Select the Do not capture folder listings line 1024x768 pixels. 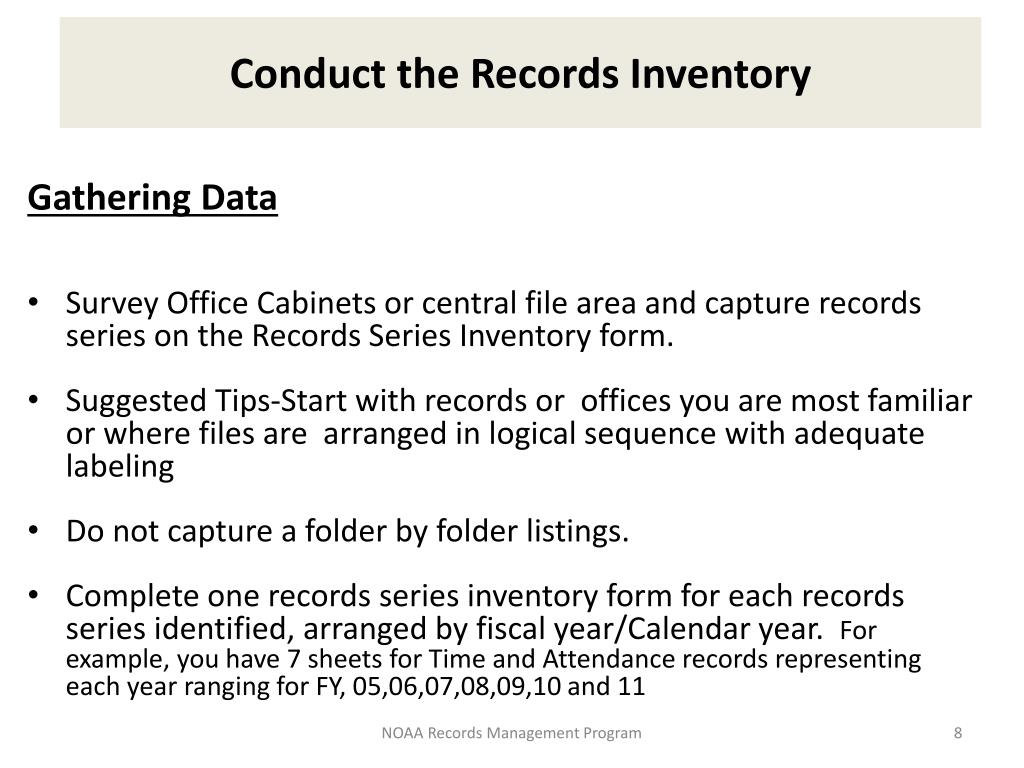point(347,531)
